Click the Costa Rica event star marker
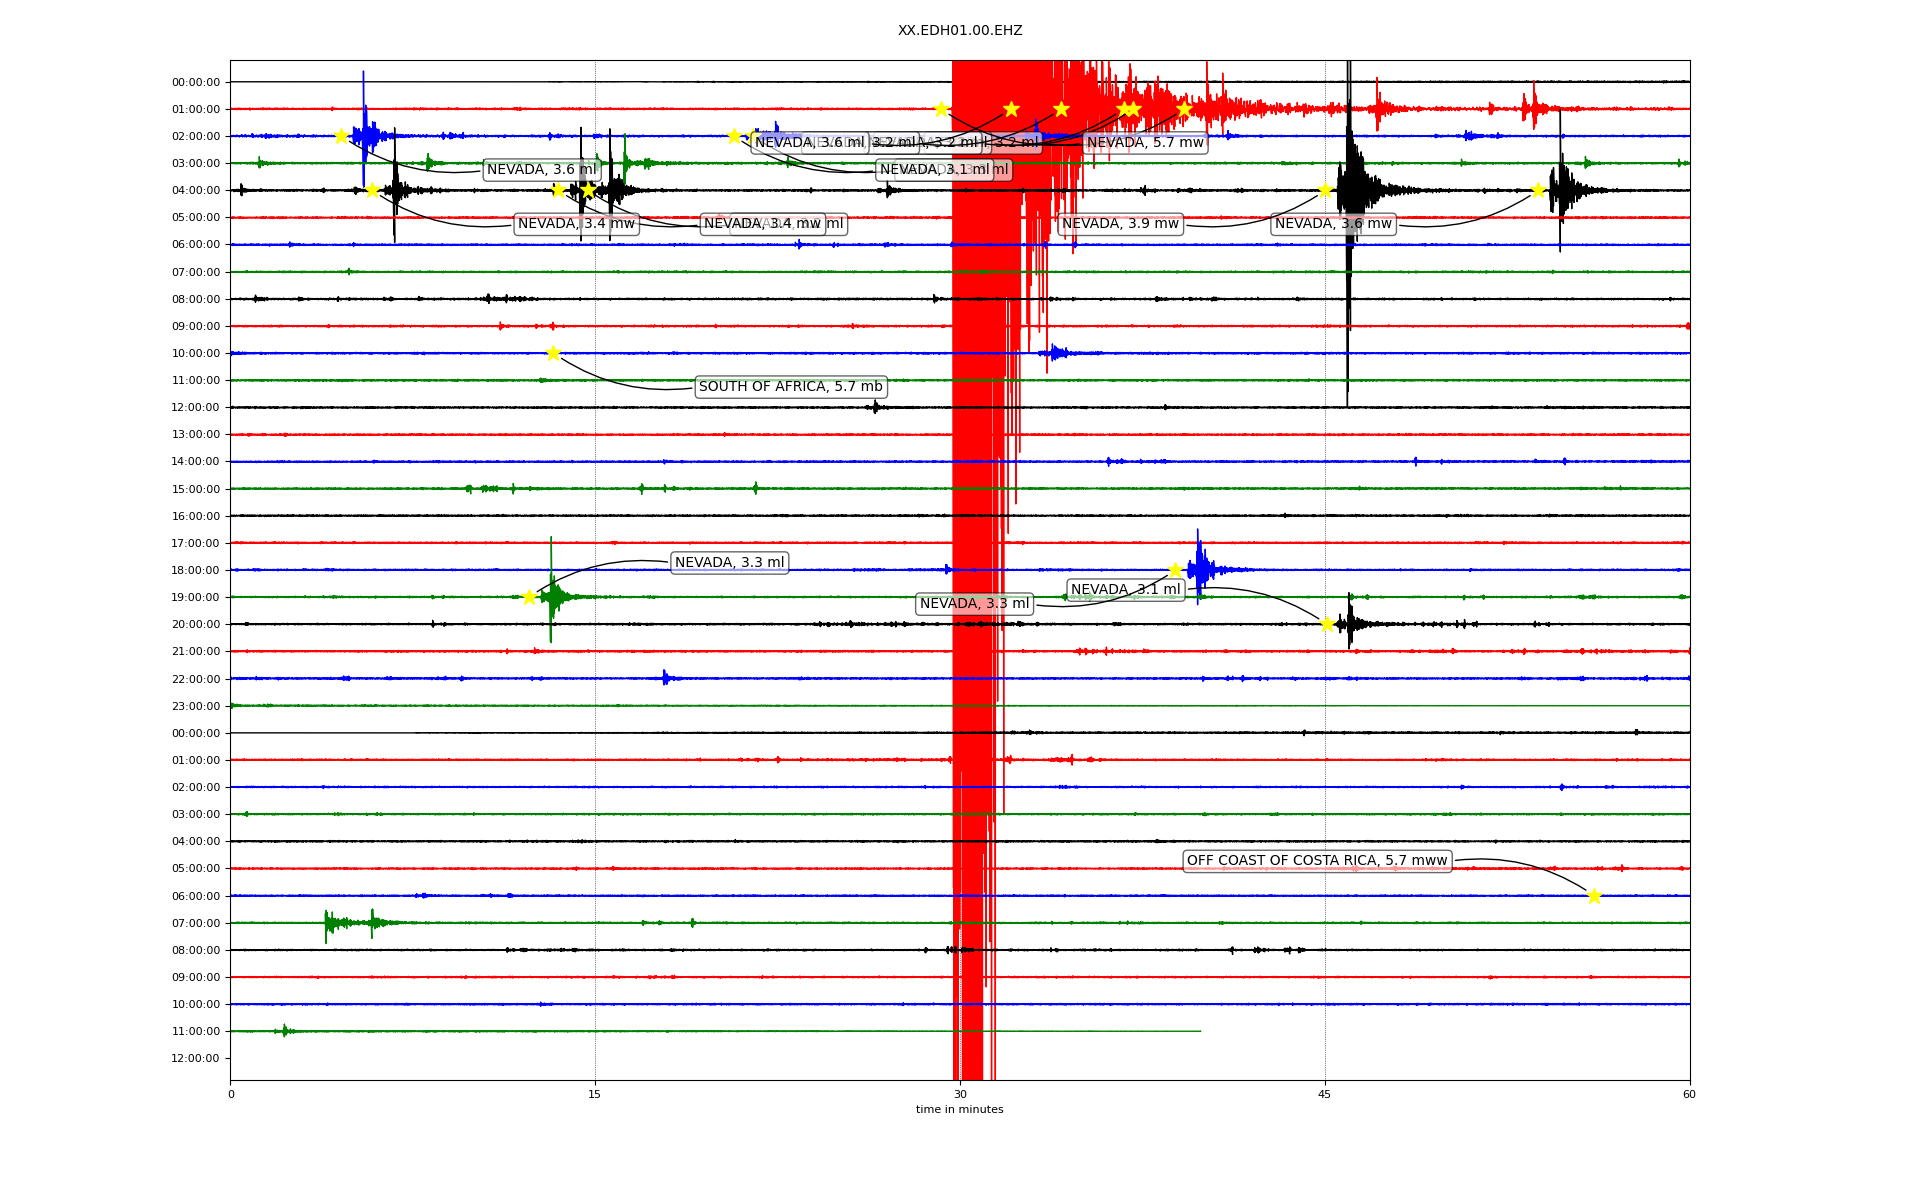The image size is (1920, 1200). (1594, 896)
